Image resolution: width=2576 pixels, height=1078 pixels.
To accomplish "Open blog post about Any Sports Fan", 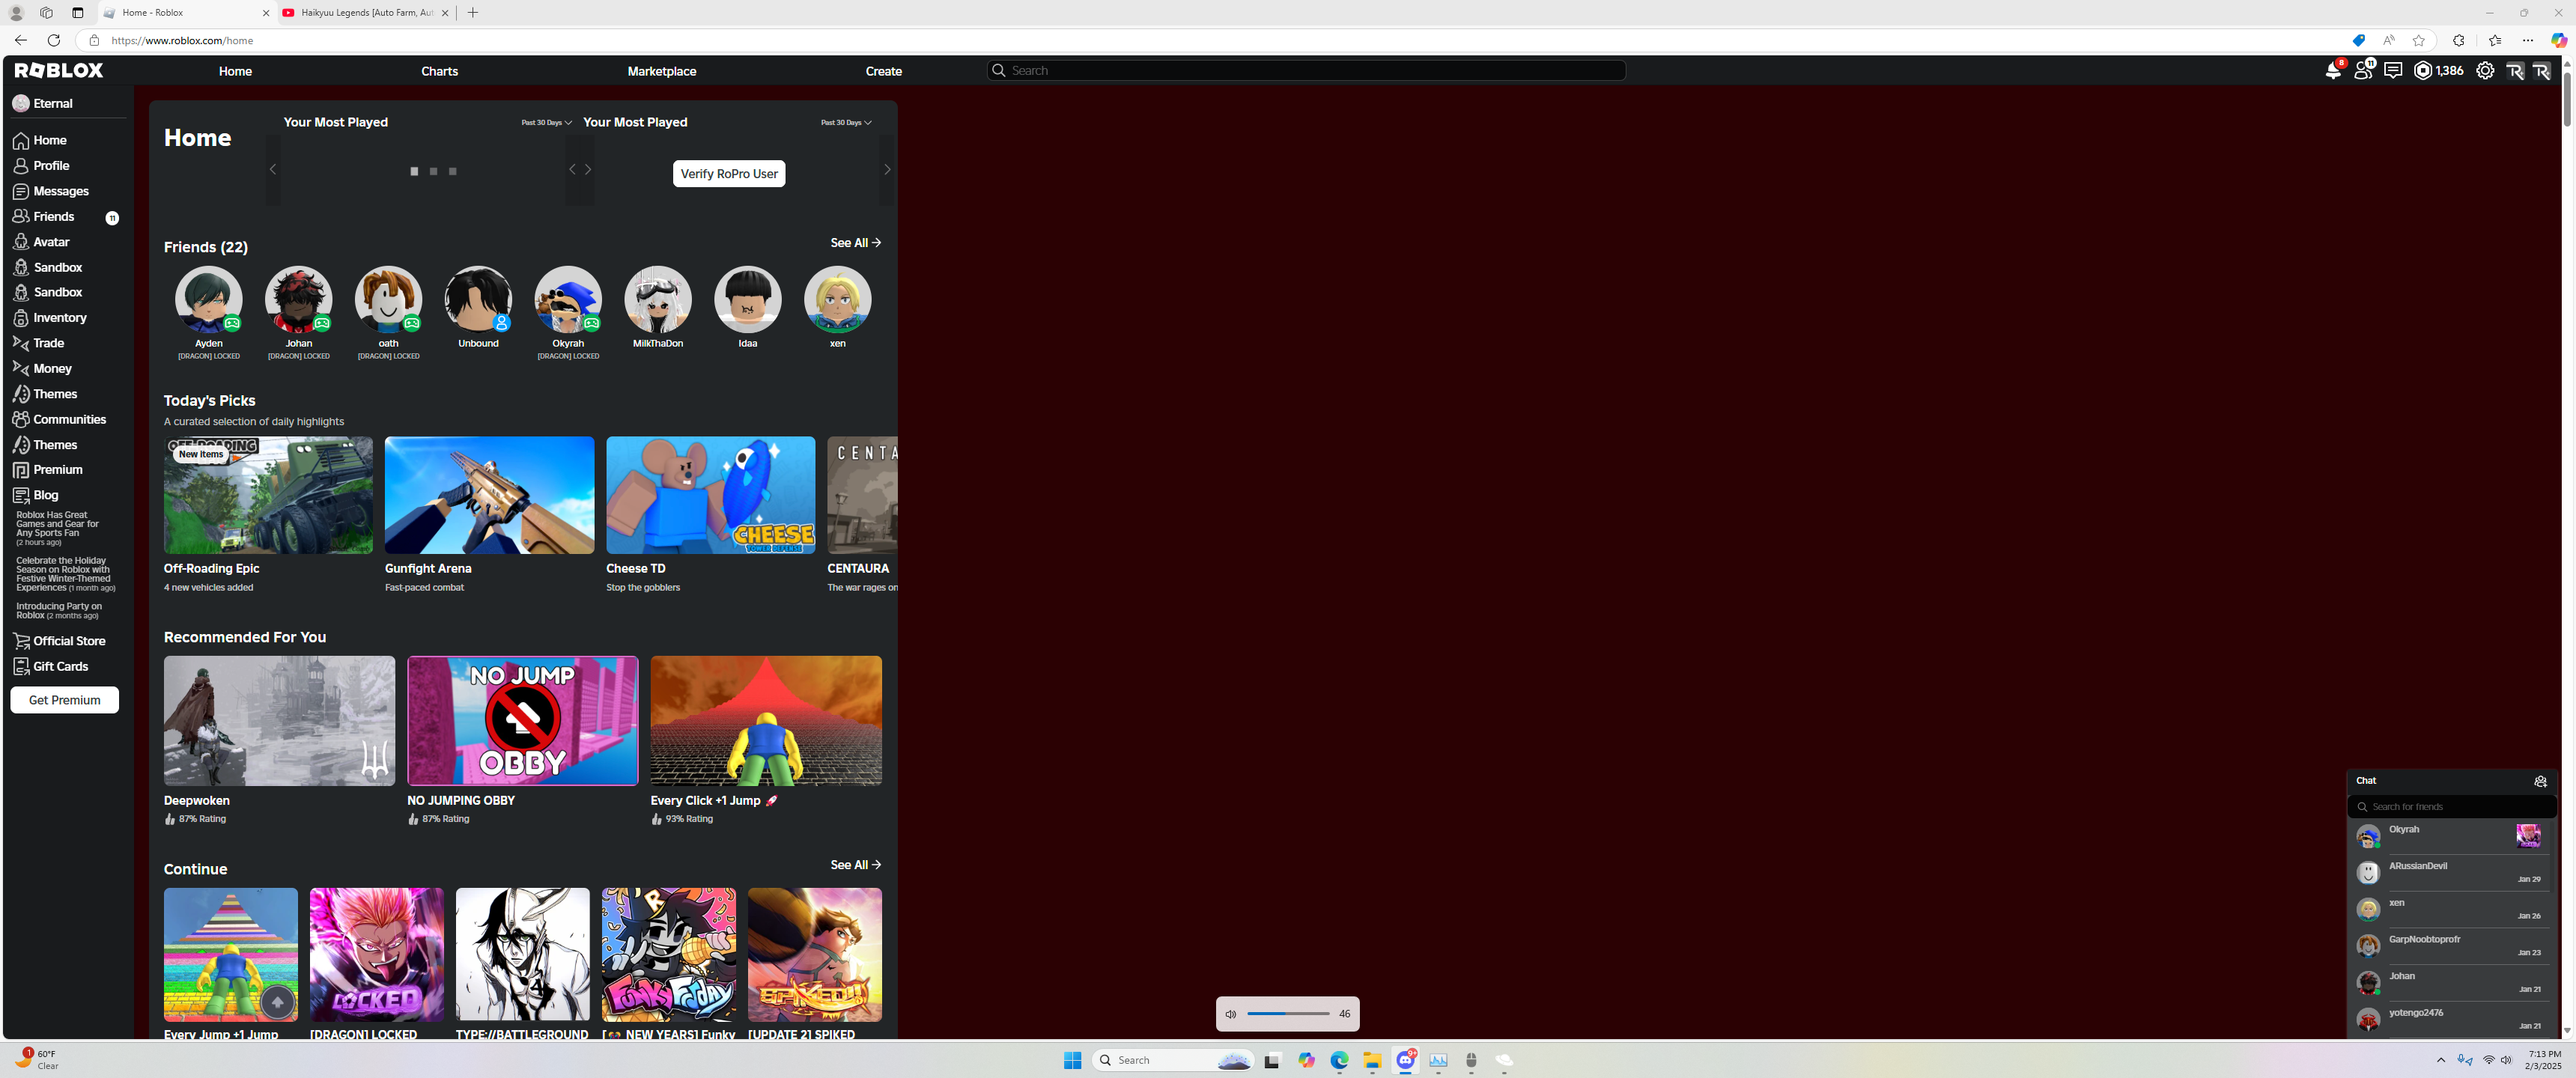I will (x=58, y=529).
